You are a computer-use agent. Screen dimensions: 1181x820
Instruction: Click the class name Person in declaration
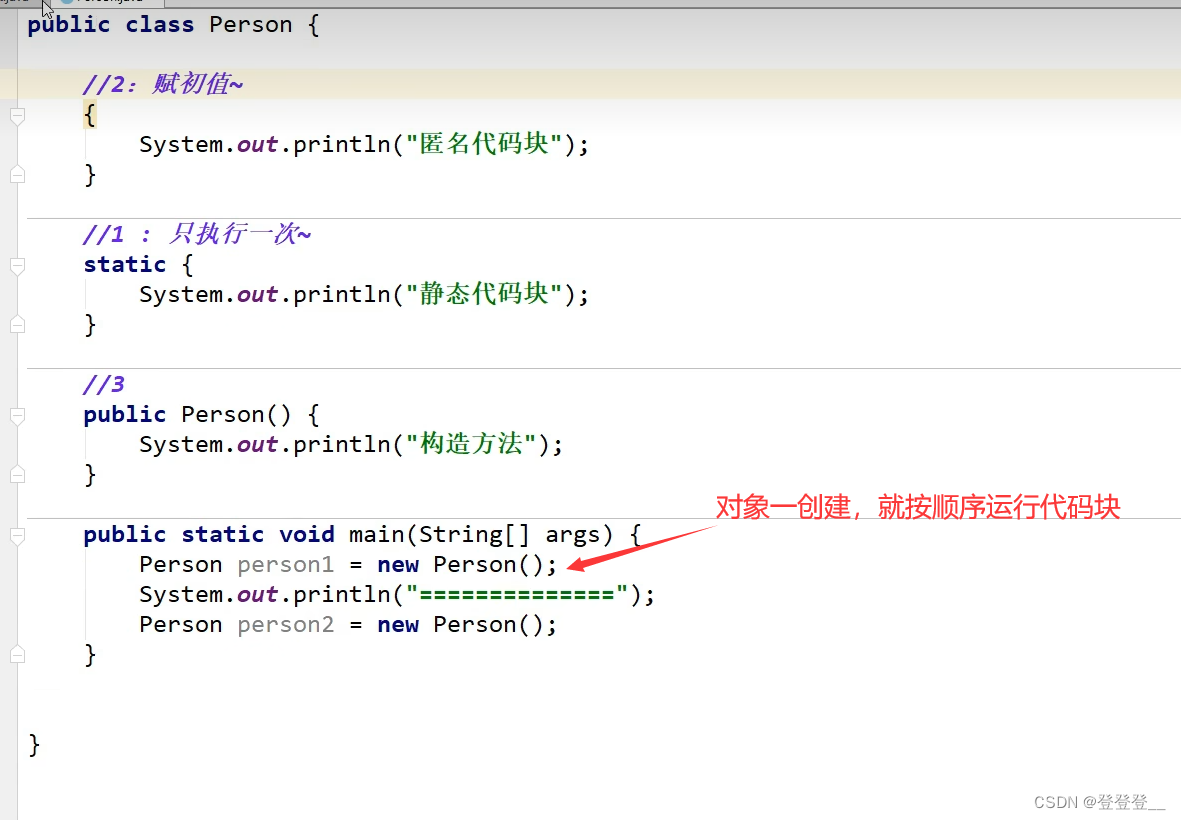[251, 25]
